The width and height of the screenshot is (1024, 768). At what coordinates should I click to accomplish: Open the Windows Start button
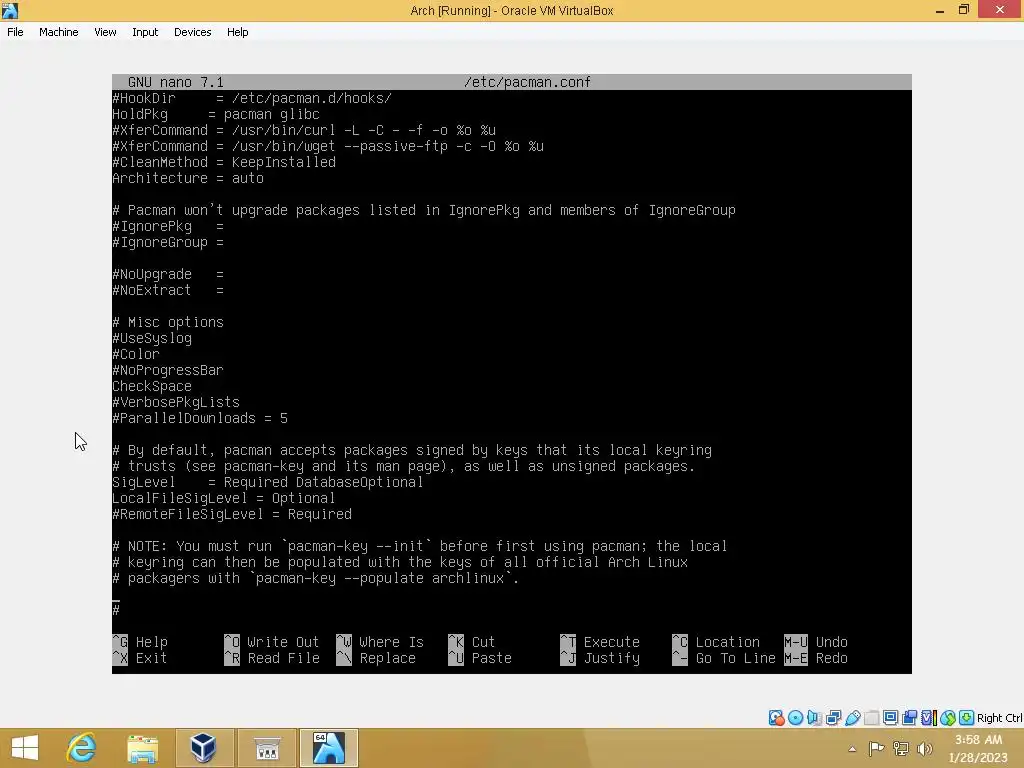(25, 748)
